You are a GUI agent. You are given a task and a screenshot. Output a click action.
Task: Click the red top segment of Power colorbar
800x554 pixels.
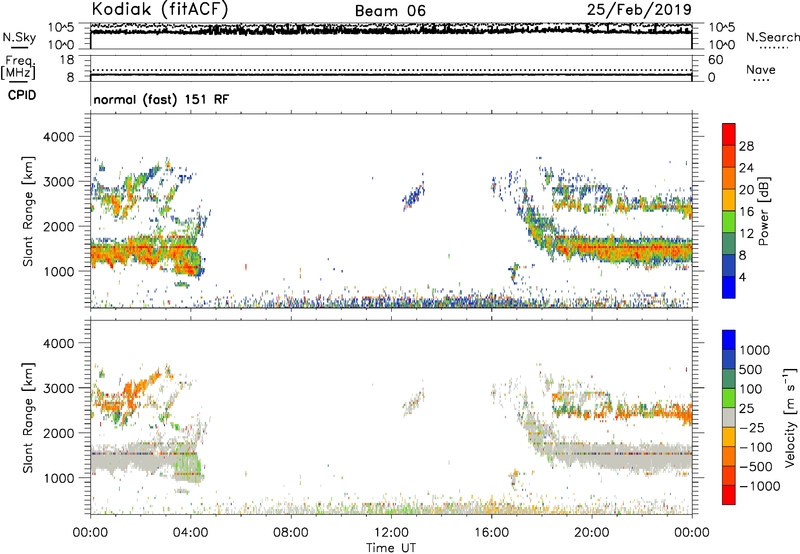coord(729,134)
